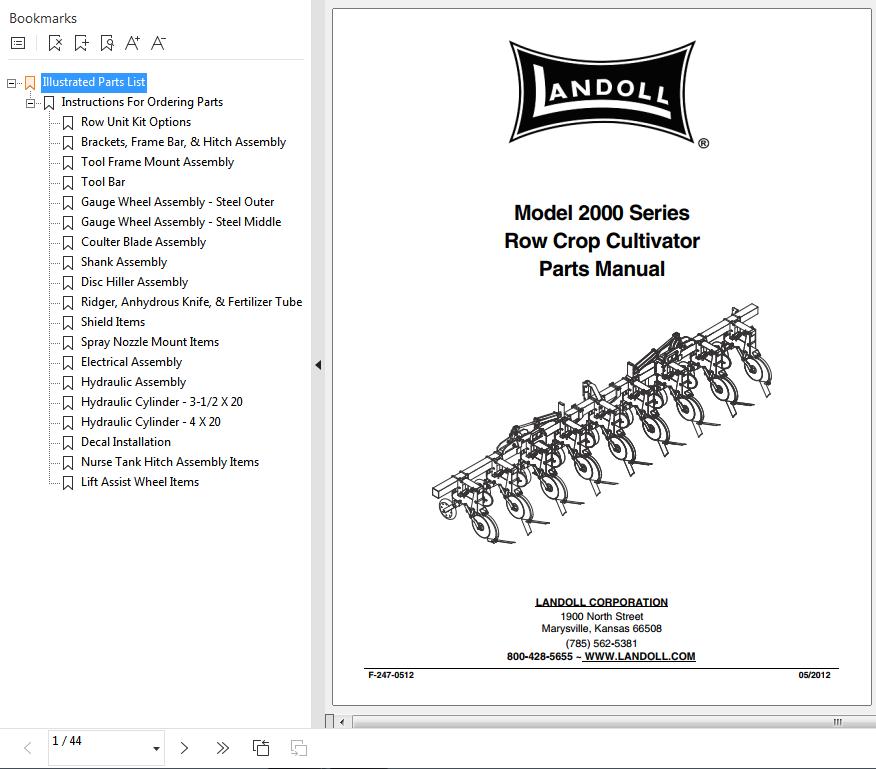876x769 pixels.
Task: Click the cultivator illustration on cover
Action: point(602,424)
